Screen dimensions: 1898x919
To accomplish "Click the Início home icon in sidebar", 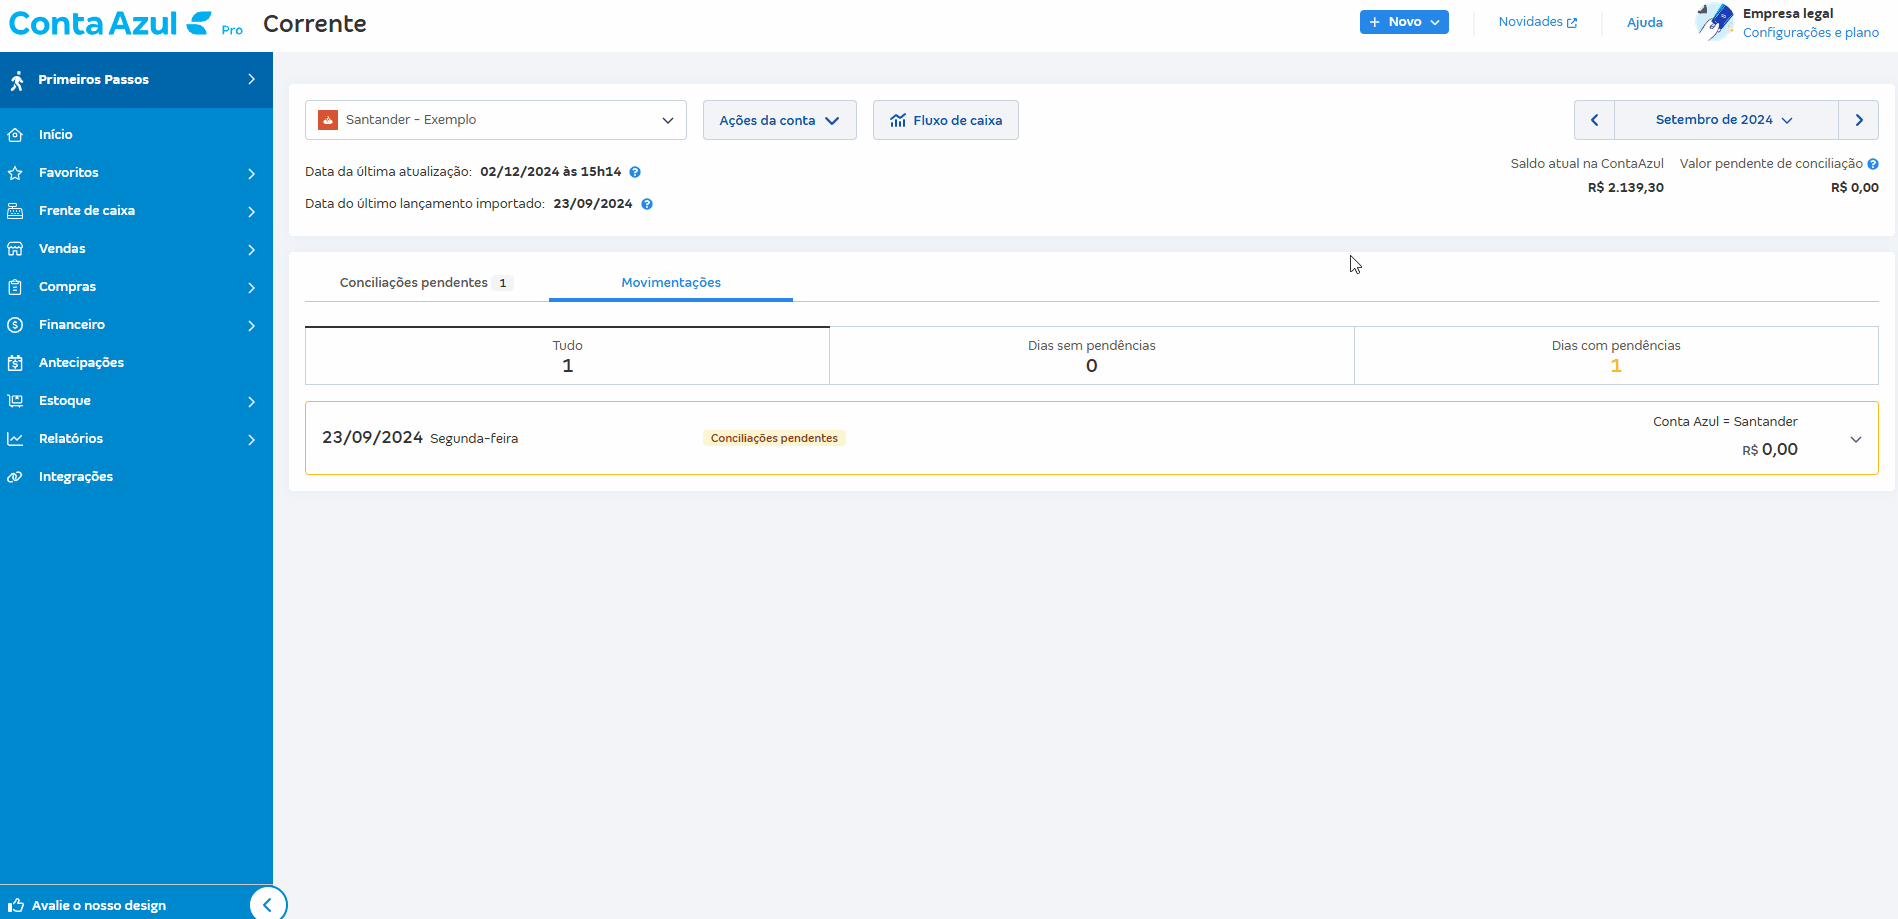I will 15,135.
